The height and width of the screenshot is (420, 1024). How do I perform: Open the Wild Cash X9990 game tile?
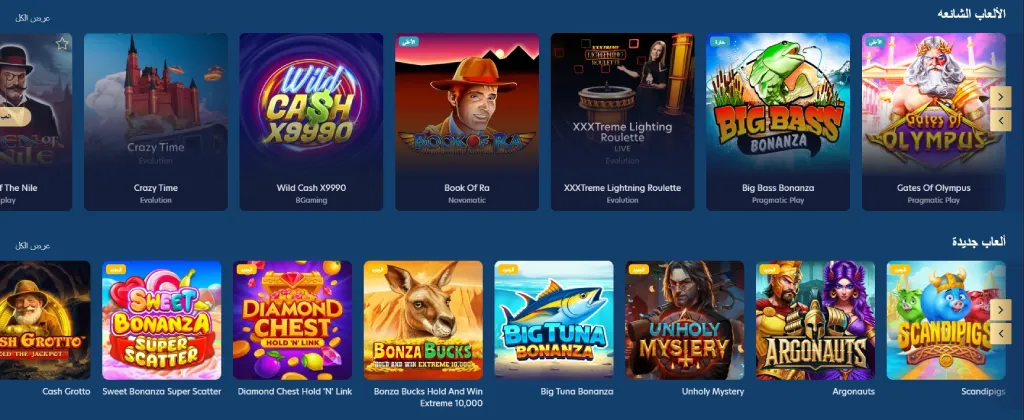(312, 122)
